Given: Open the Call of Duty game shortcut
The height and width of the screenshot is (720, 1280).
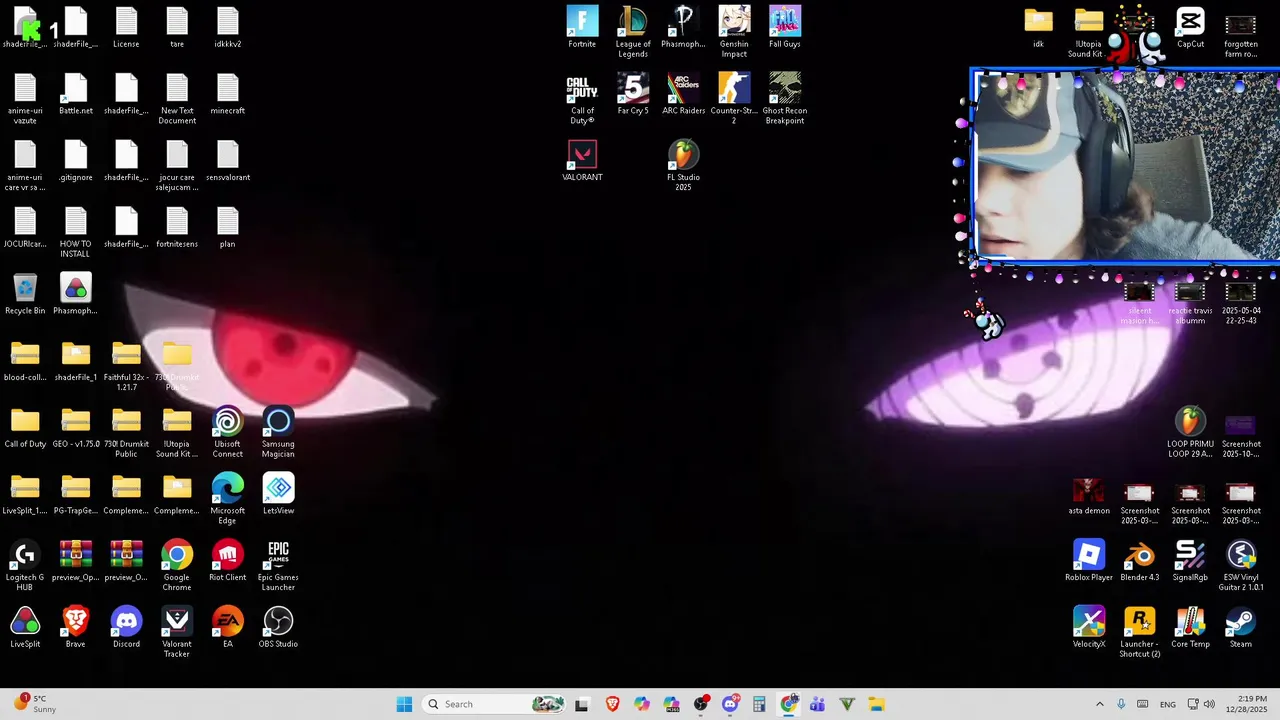Looking at the screenshot, I should 582,98.
